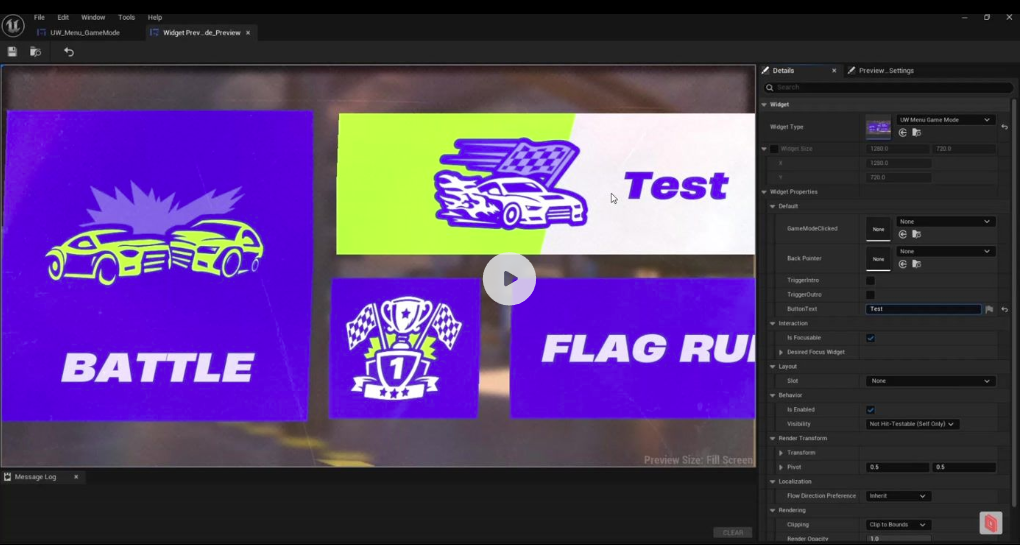Close the Message Log tab
The height and width of the screenshot is (545, 1020).
(76, 477)
